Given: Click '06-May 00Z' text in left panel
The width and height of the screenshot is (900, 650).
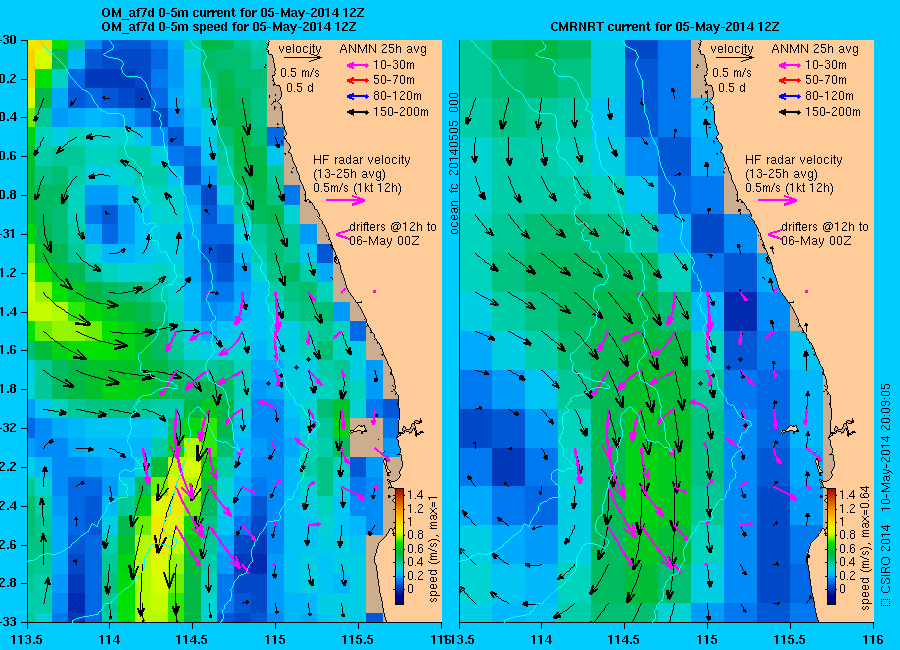Looking at the screenshot, I should point(384,241).
